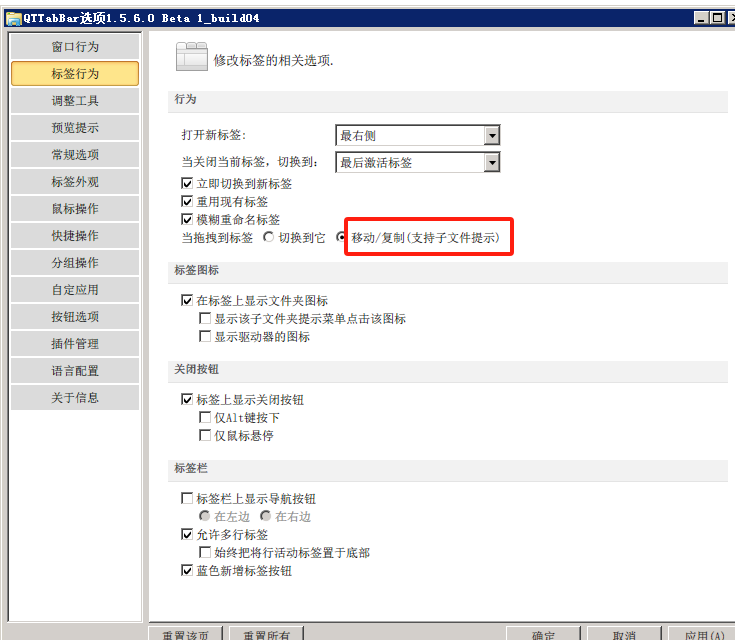Expand the 当关闭当前标签 dropdown arrow
The image size is (735, 640).
pyautogui.click(x=492, y=163)
